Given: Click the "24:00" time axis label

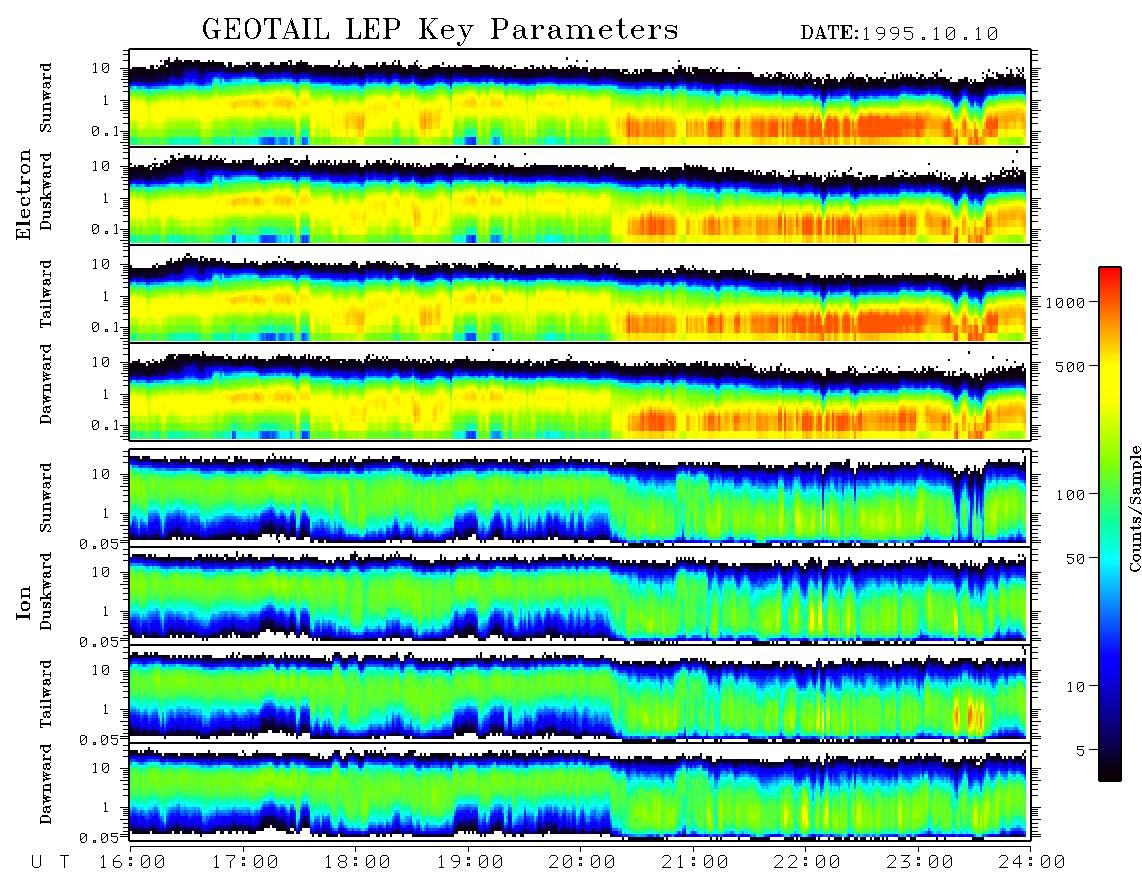Looking at the screenshot, I should (x=1032, y=862).
